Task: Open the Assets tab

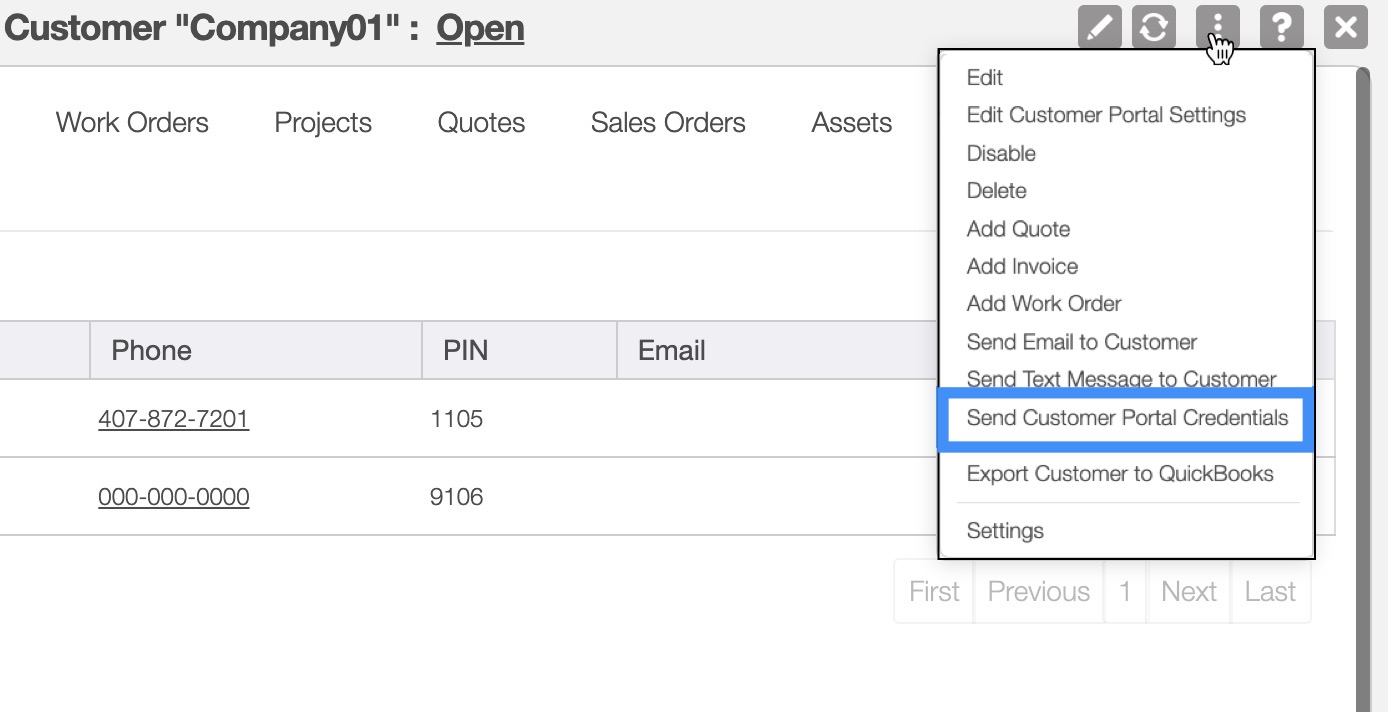Action: click(x=851, y=123)
